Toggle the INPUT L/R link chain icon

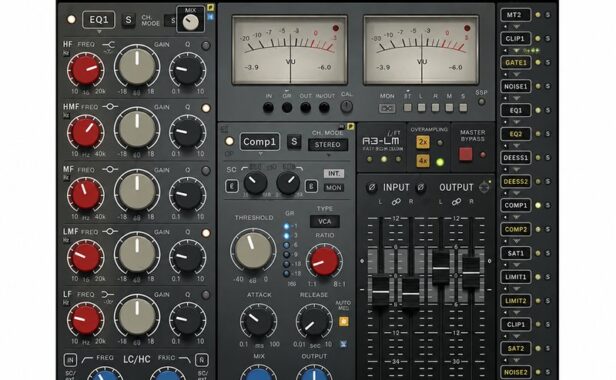click(x=396, y=202)
